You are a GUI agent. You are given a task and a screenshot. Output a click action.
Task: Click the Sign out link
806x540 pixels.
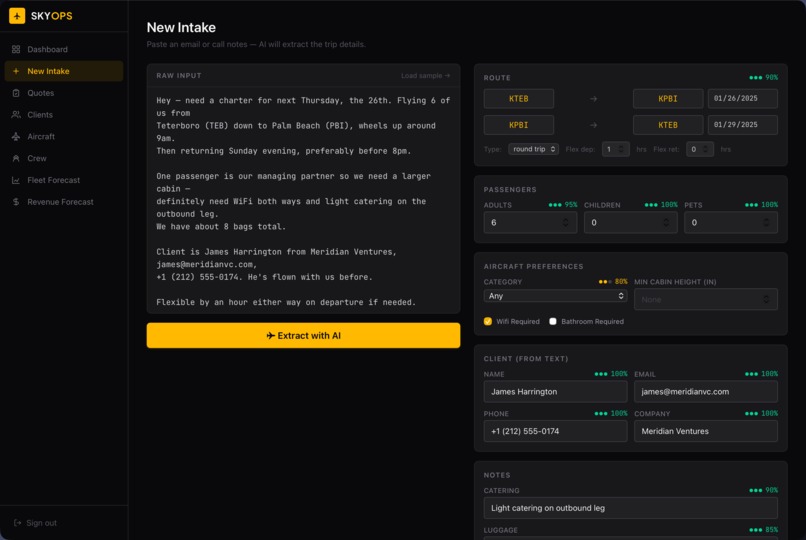[35, 523]
